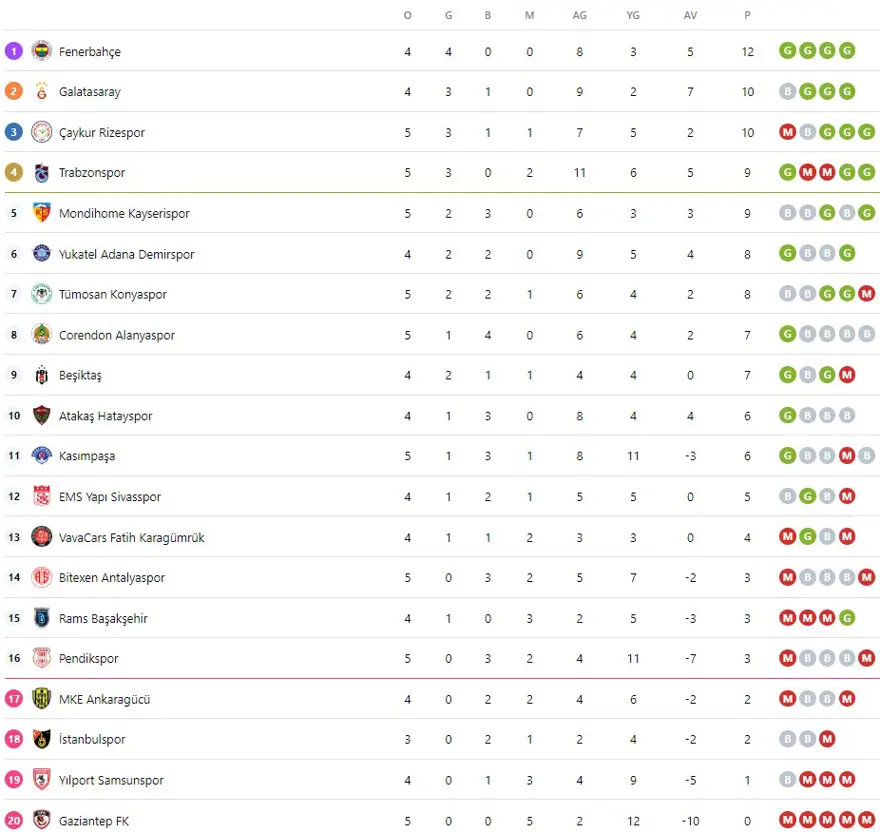Open the Tümosan Konyaspor team link

pyautogui.click(x=112, y=294)
